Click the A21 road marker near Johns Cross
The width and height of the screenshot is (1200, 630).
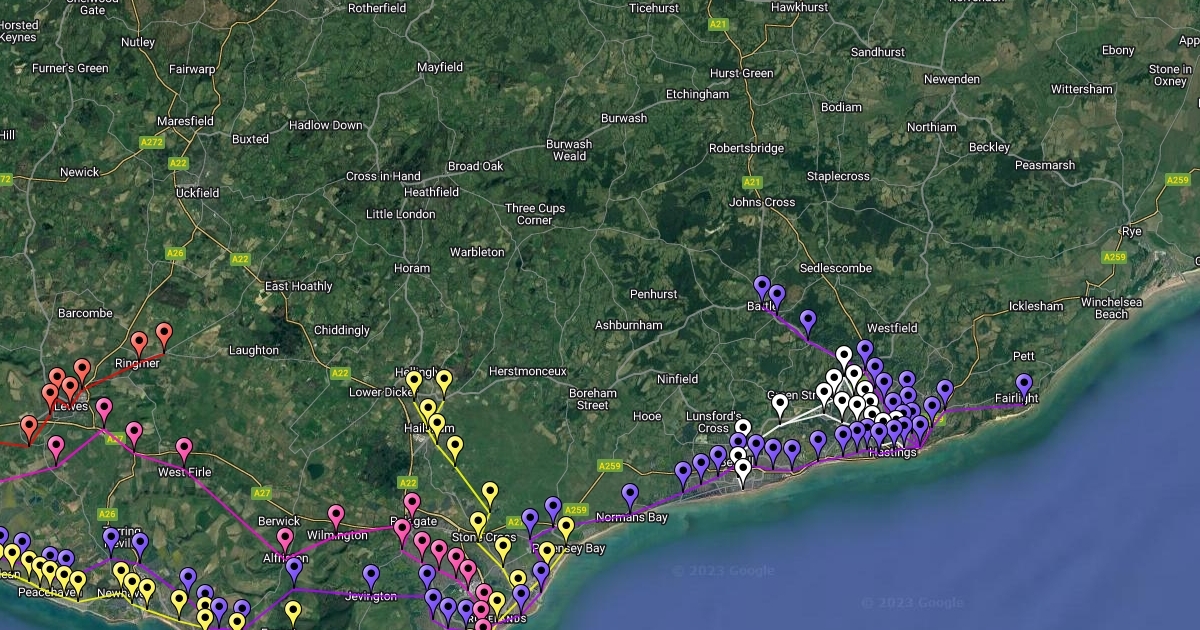[x=752, y=182]
